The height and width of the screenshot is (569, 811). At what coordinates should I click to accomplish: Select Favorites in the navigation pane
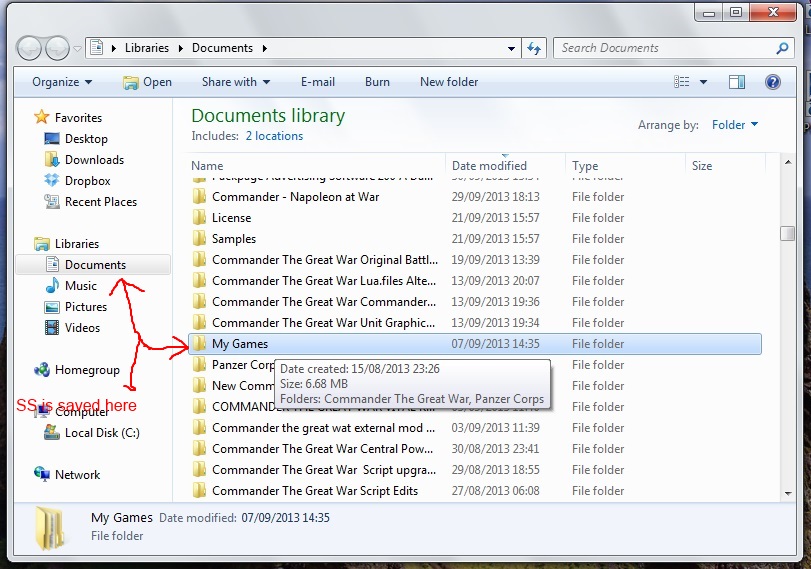(68, 117)
